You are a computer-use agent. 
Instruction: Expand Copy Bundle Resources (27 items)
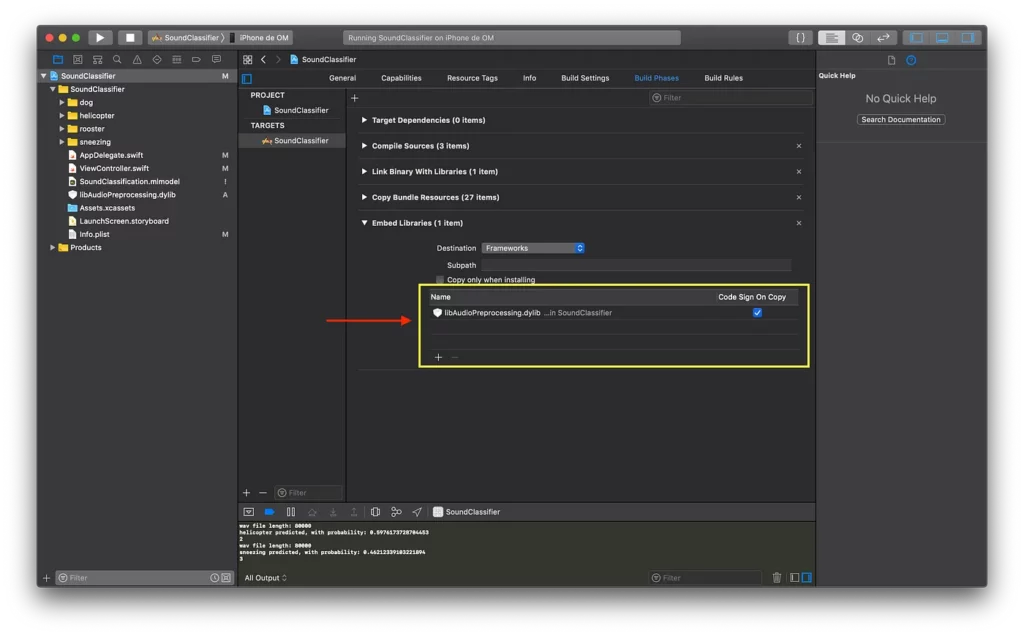pyautogui.click(x=364, y=197)
